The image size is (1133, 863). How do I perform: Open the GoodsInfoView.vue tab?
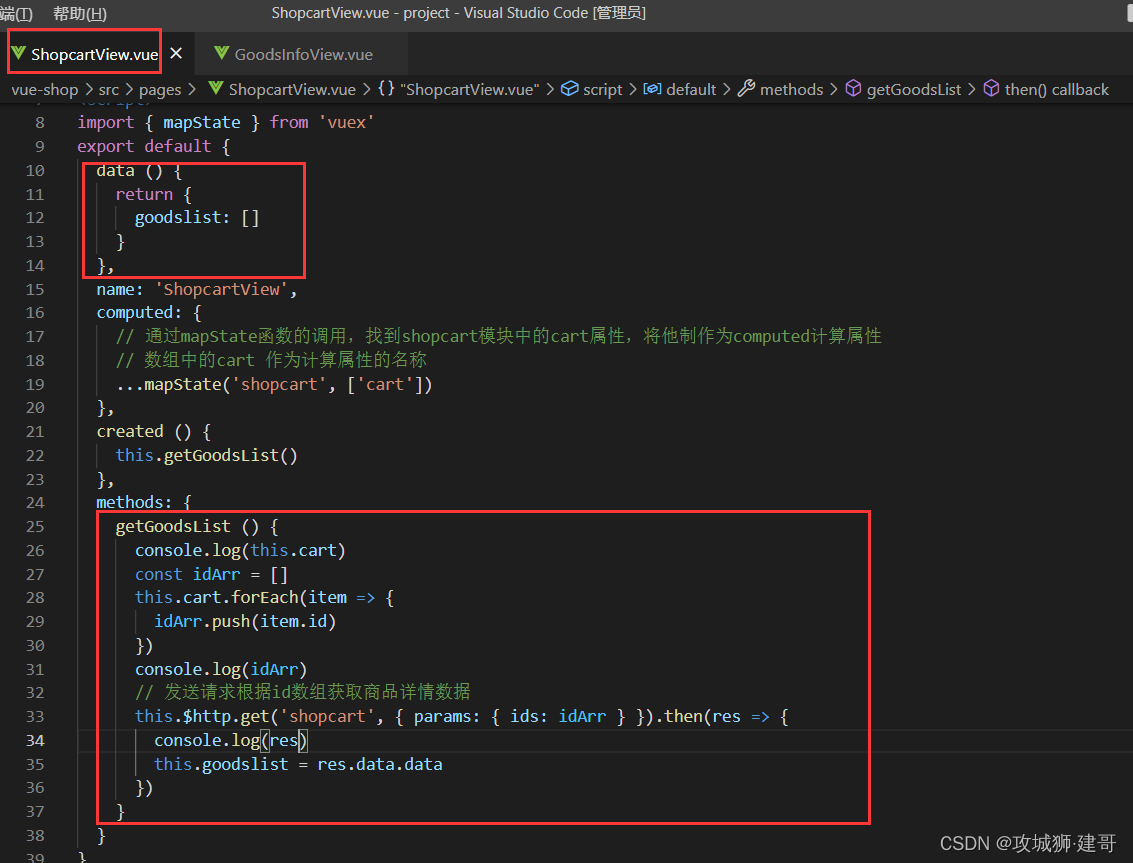pyautogui.click(x=303, y=54)
